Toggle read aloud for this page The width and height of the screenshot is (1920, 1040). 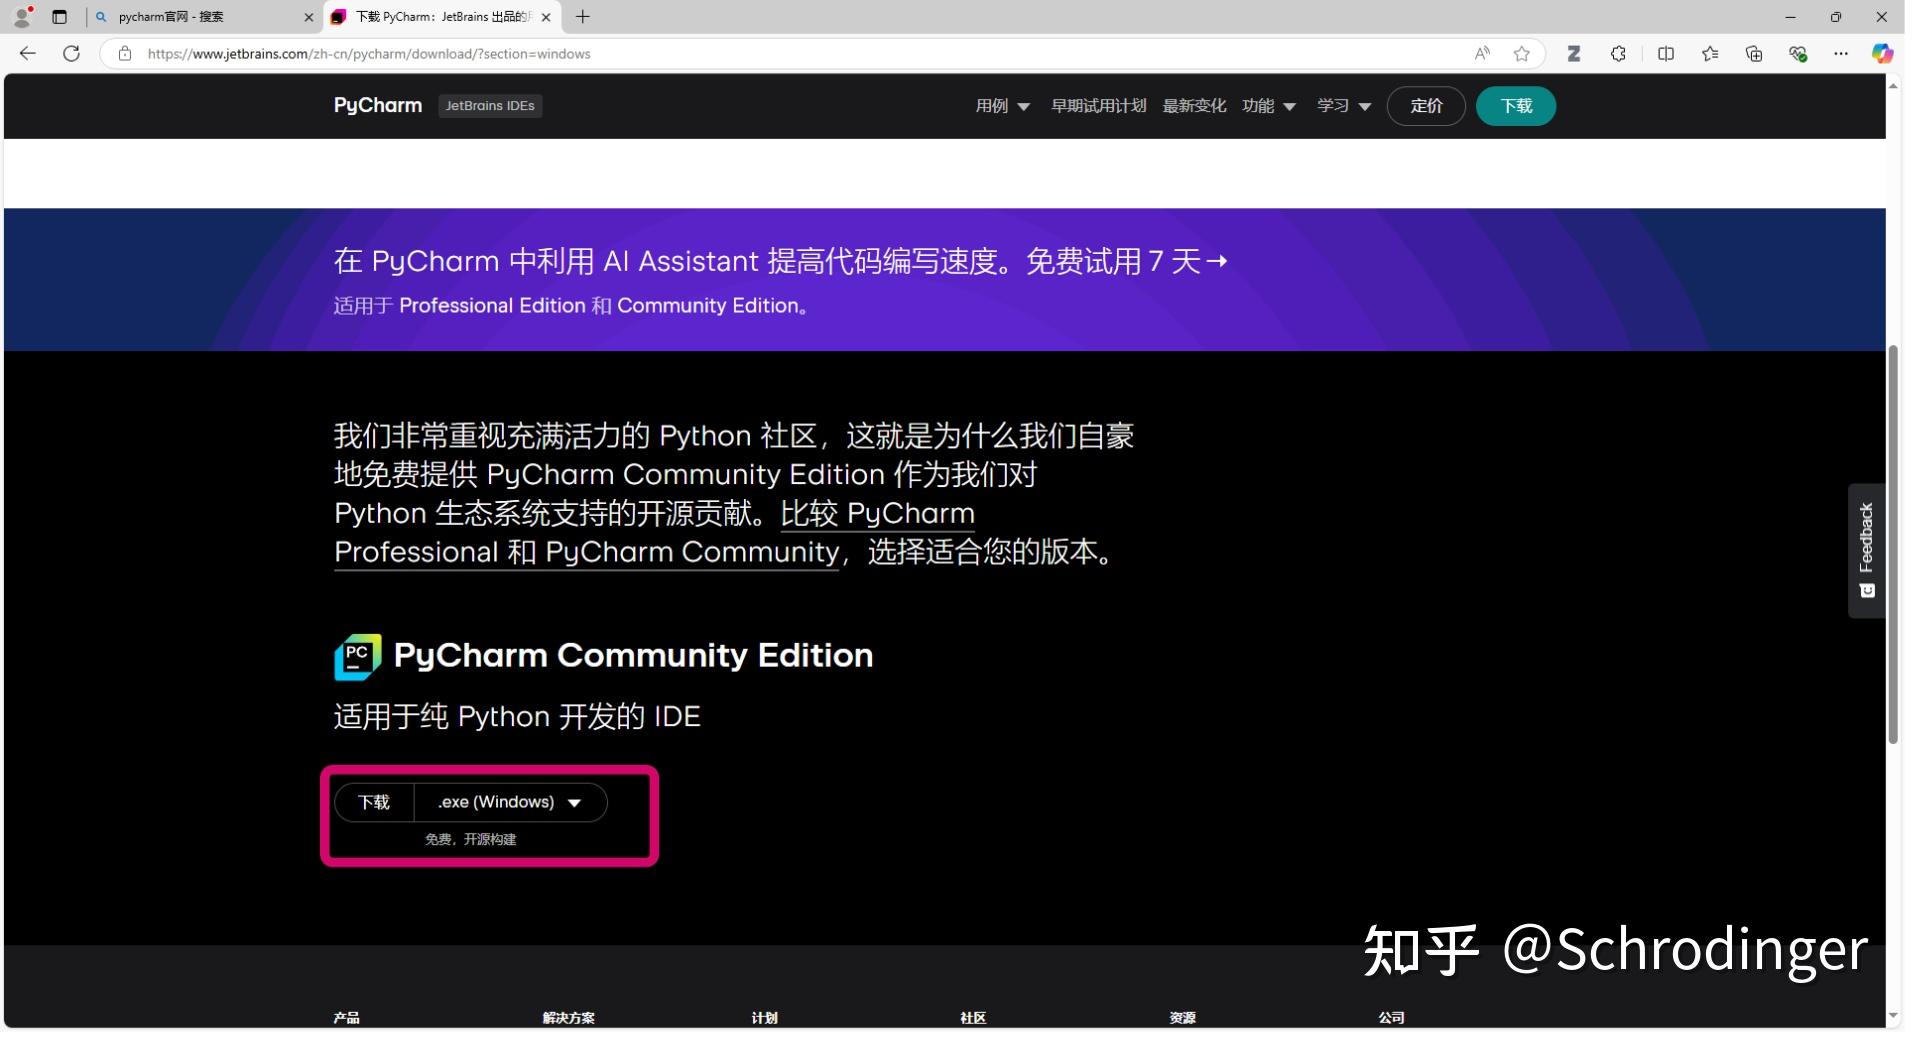pyautogui.click(x=1483, y=53)
